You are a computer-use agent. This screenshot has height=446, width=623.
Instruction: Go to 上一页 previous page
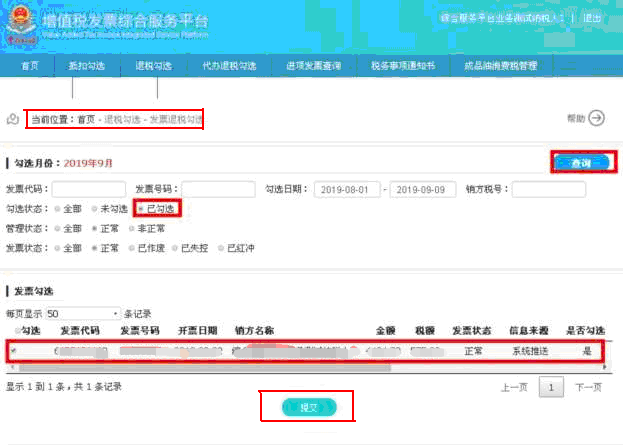(x=514, y=387)
